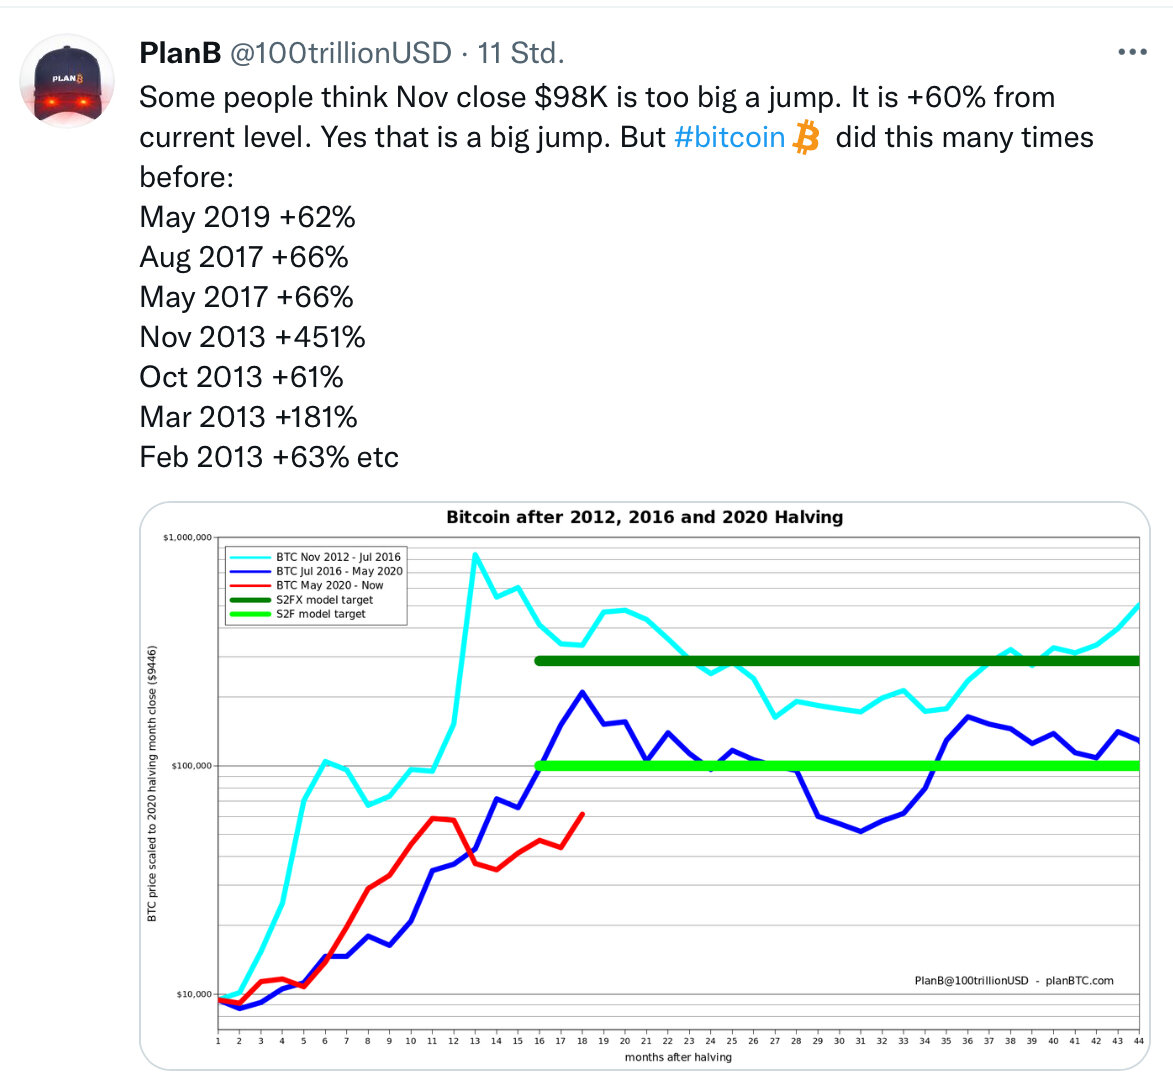Viewport: 1173px width, 1080px height.
Task: Click the PlanB display name
Action: point(180,53)
